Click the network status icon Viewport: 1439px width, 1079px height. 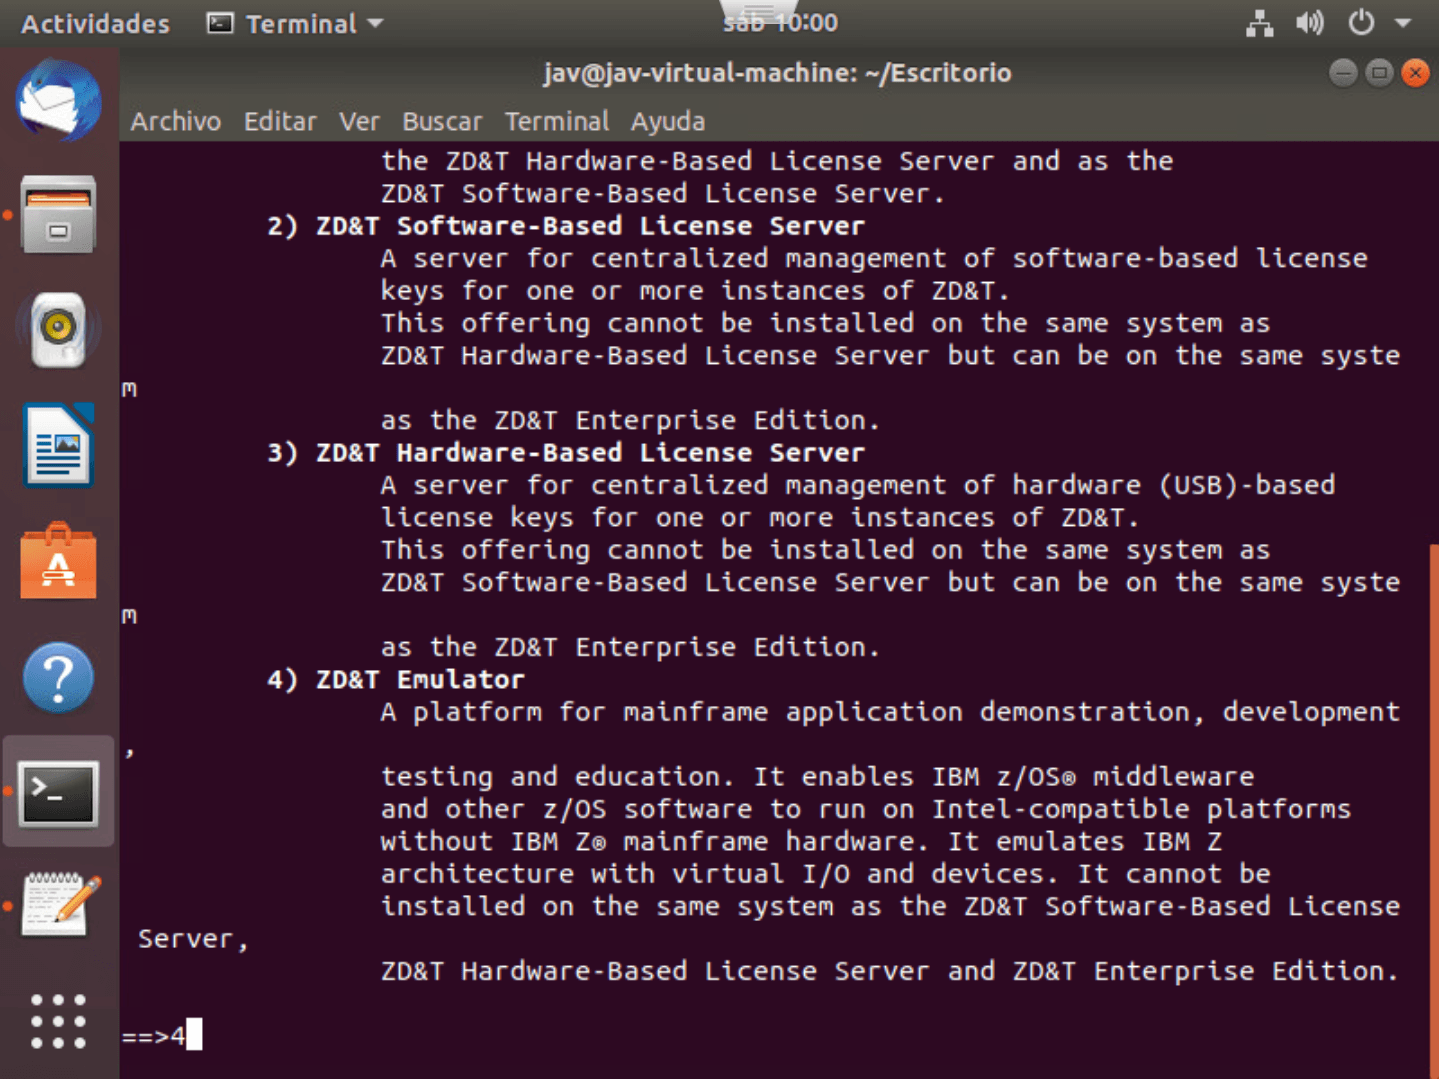click(x=1259, y=23)
